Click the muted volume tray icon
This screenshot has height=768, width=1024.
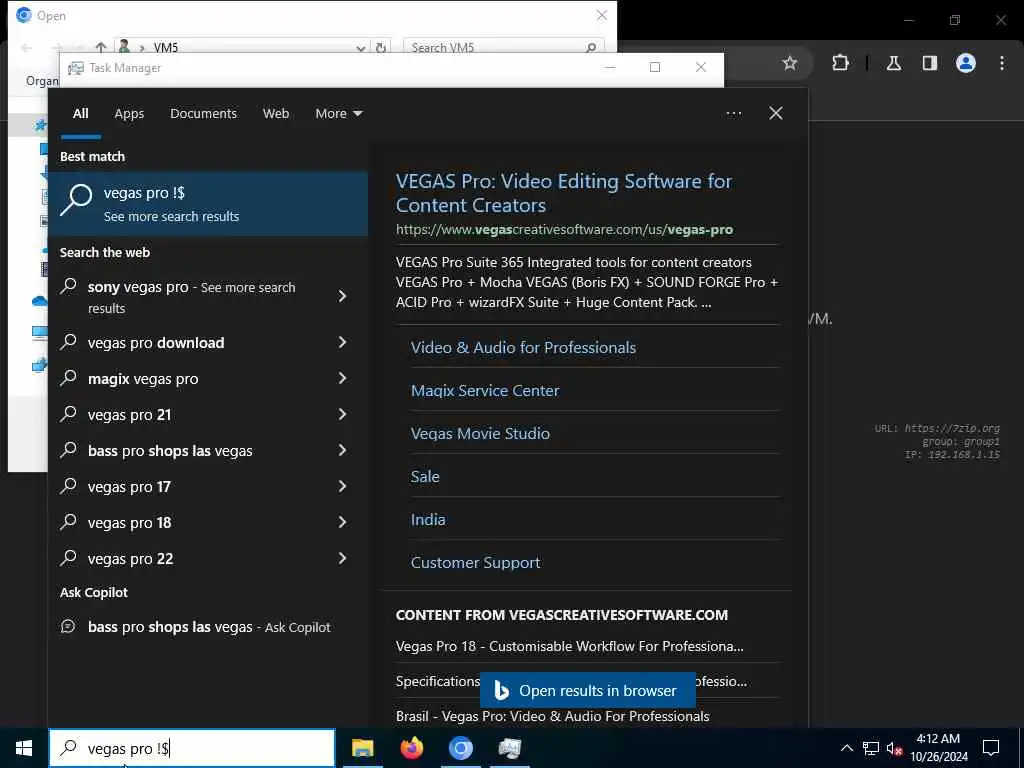[x=895, y=748]
